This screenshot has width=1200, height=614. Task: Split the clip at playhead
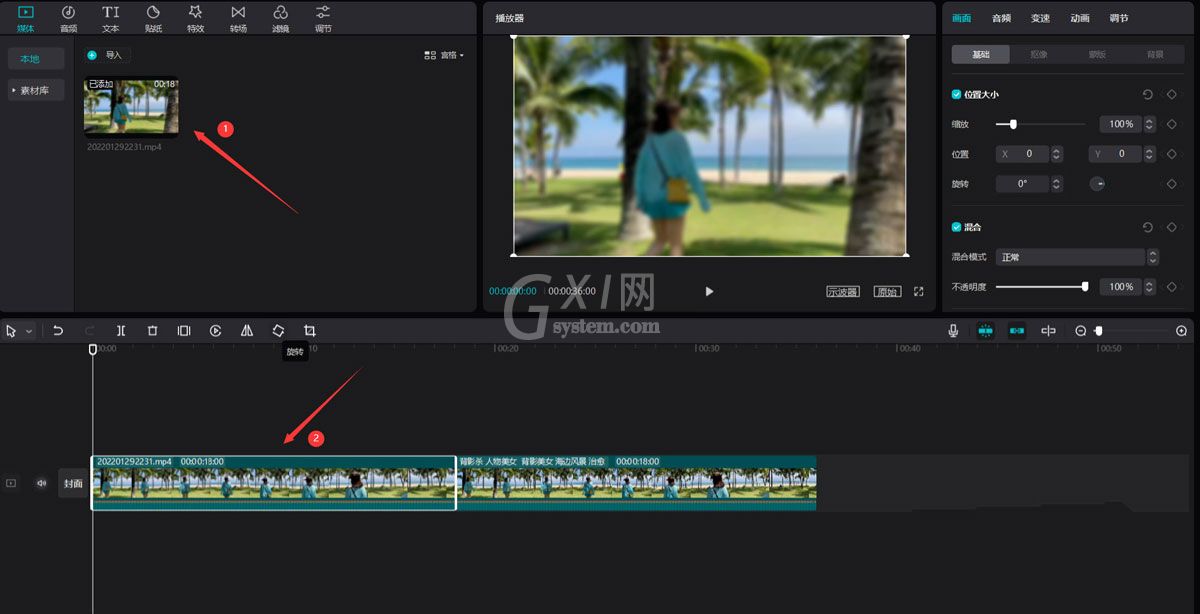pyautogui.click(x=121, y=331)
